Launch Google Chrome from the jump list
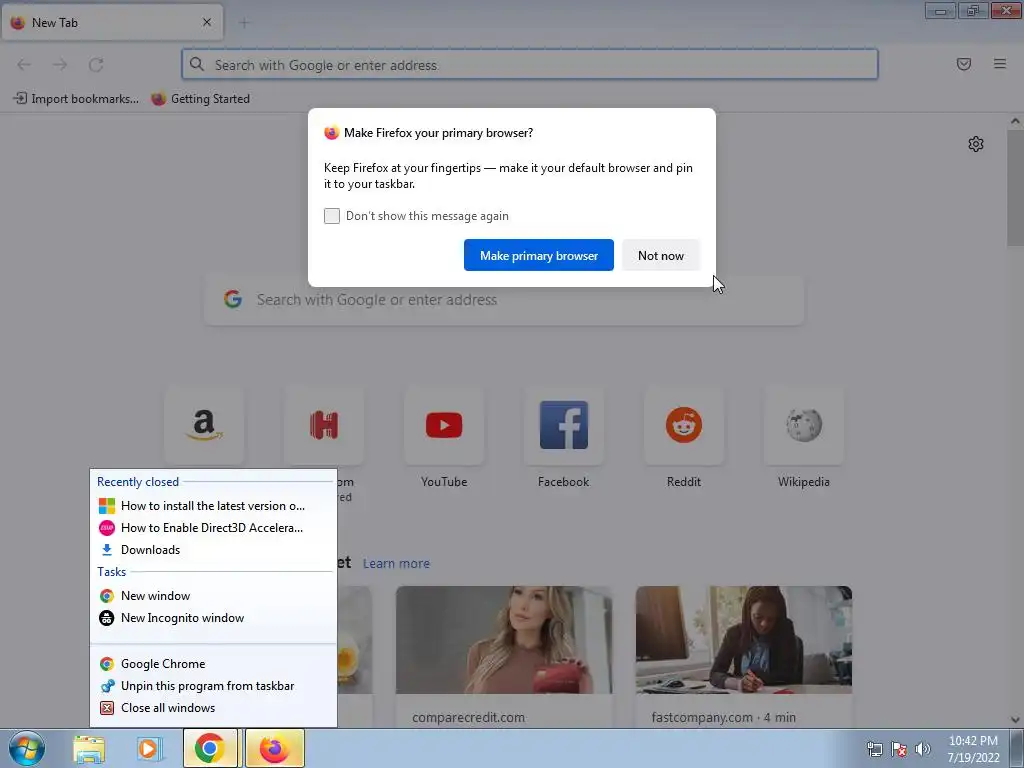 214,664
